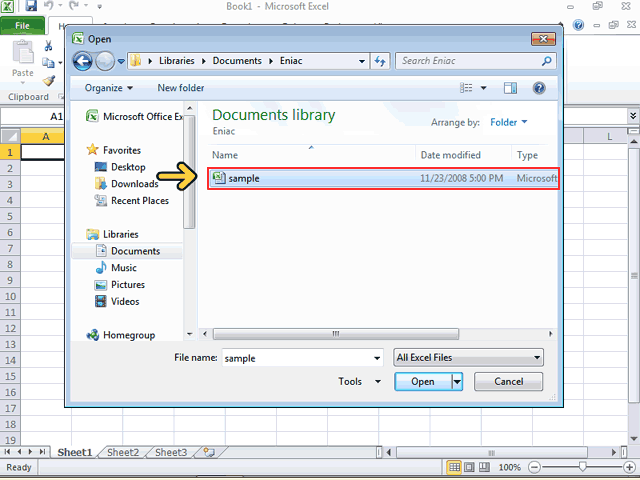640x480 pixels.
Task: Click the Change your view icon
Action: tap(466, 88)
